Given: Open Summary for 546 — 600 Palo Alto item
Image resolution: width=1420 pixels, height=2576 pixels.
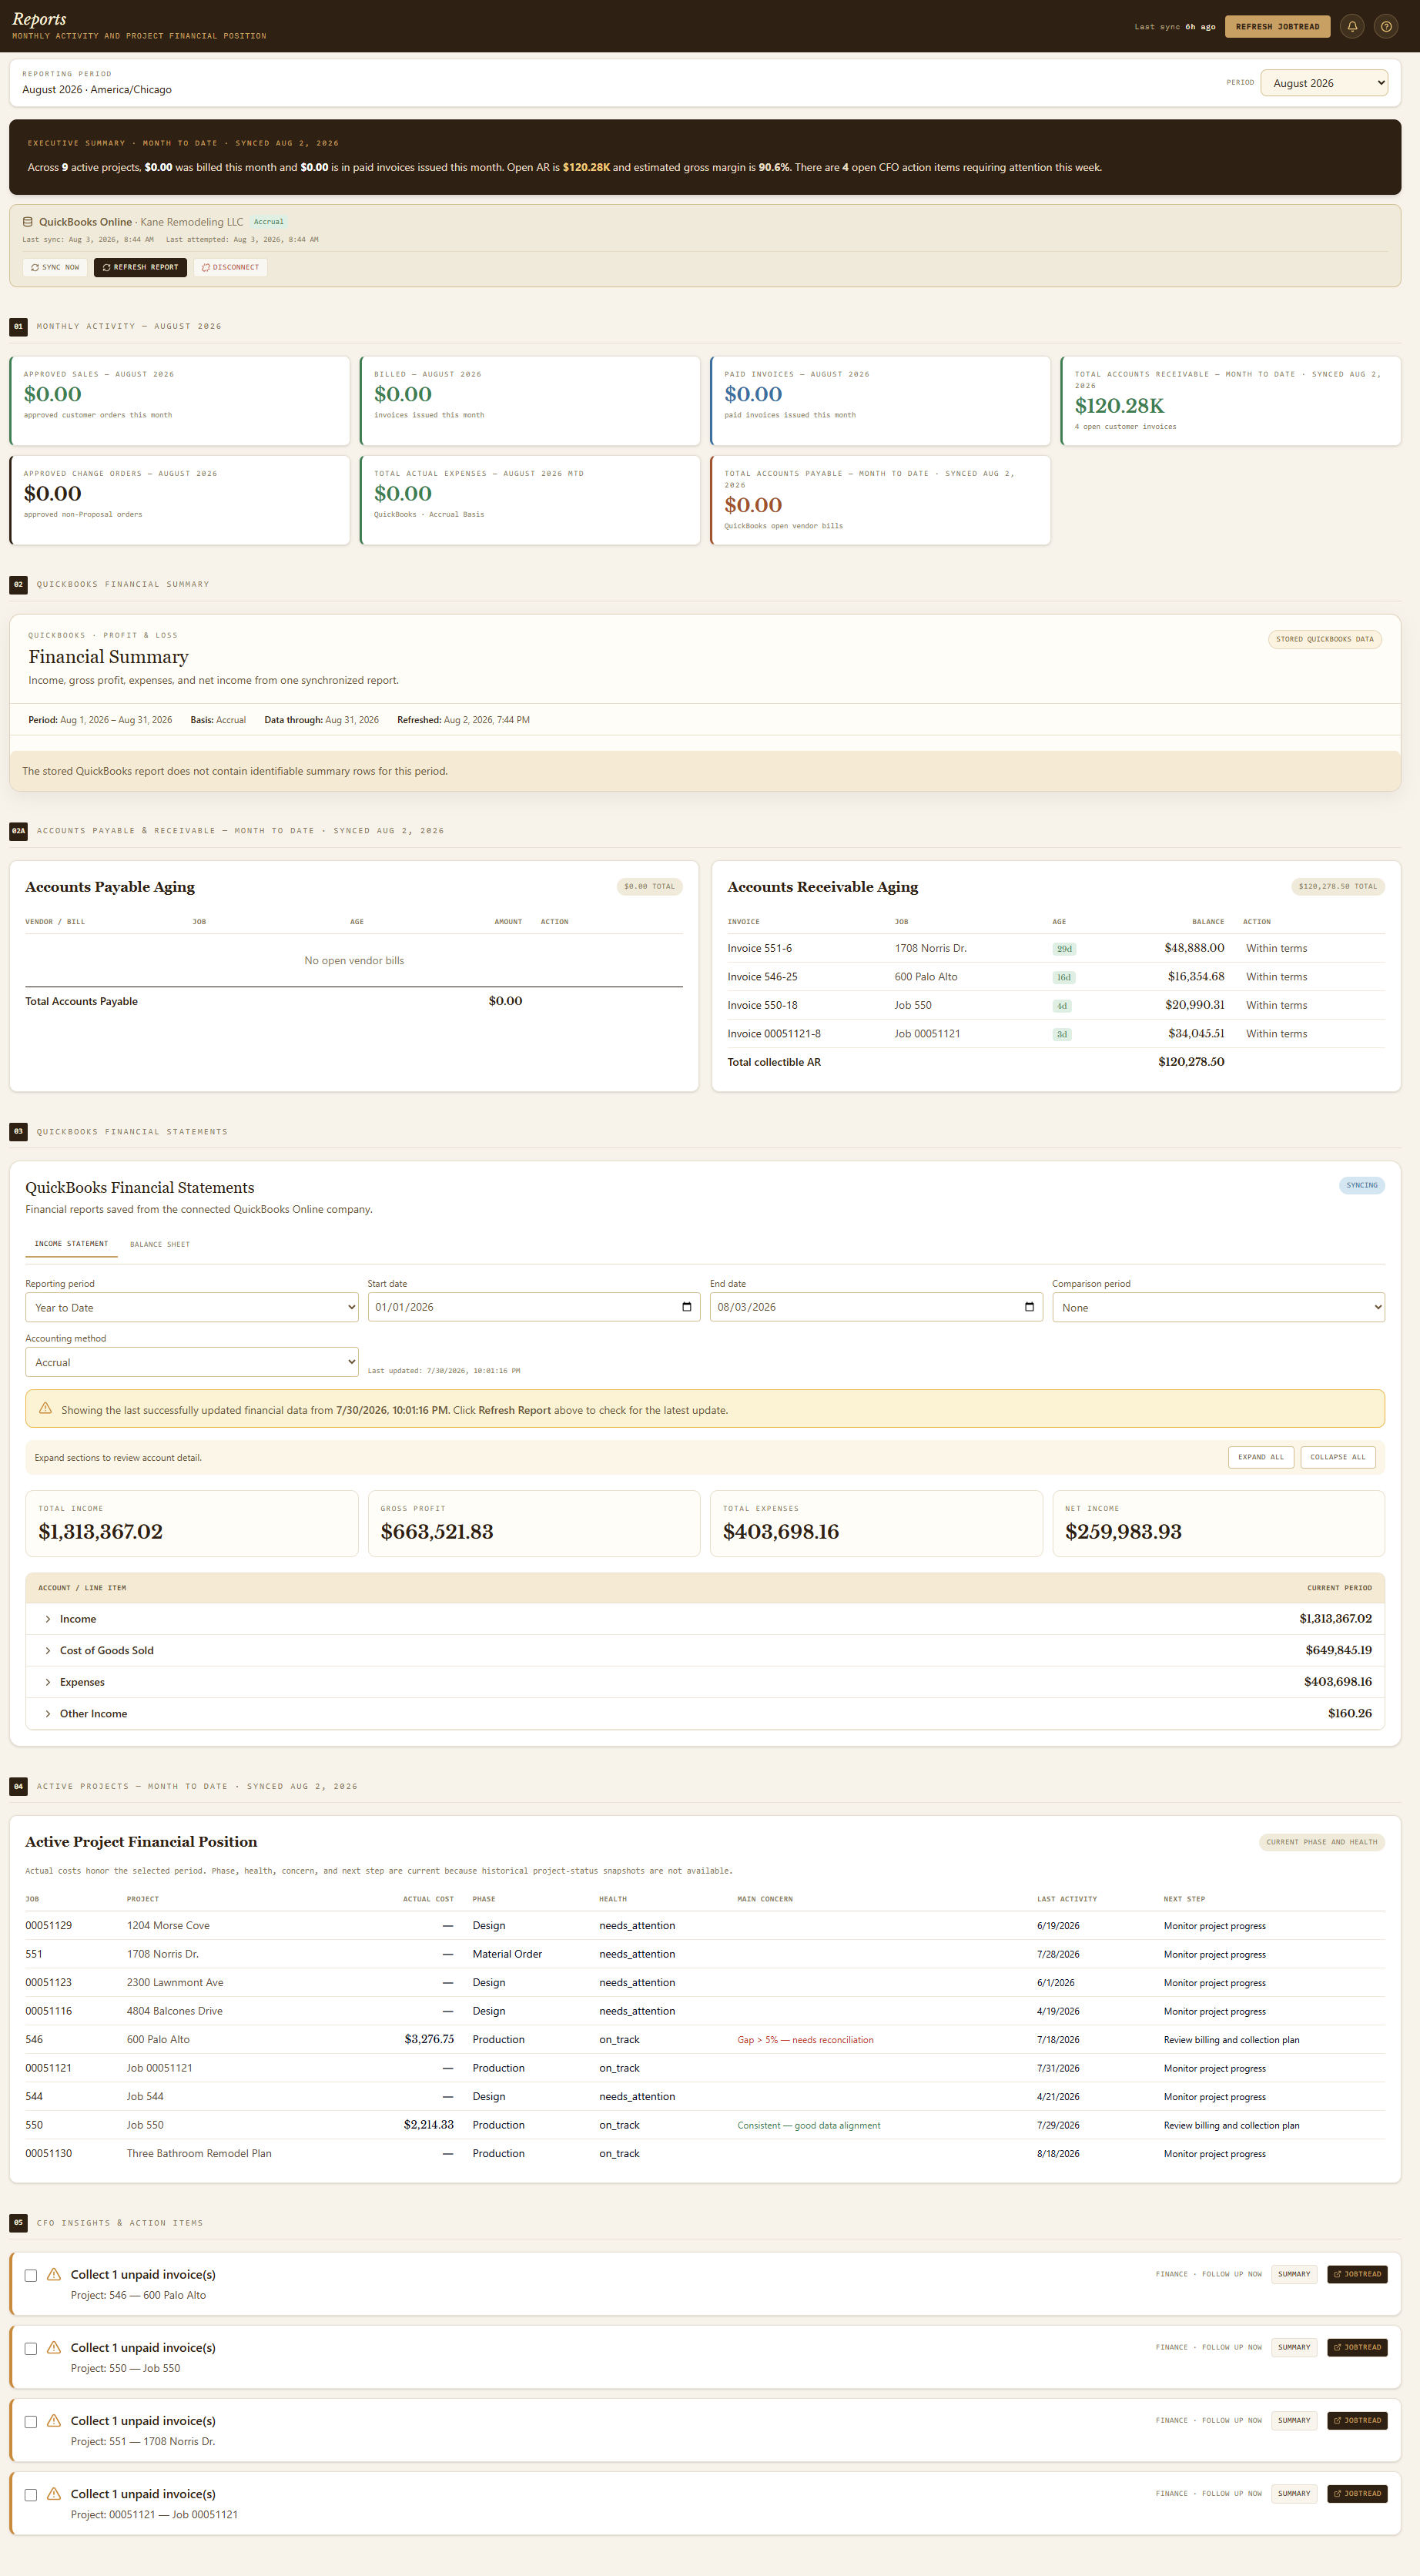Looking at the screenshot, I should tap(1293, 2274).
